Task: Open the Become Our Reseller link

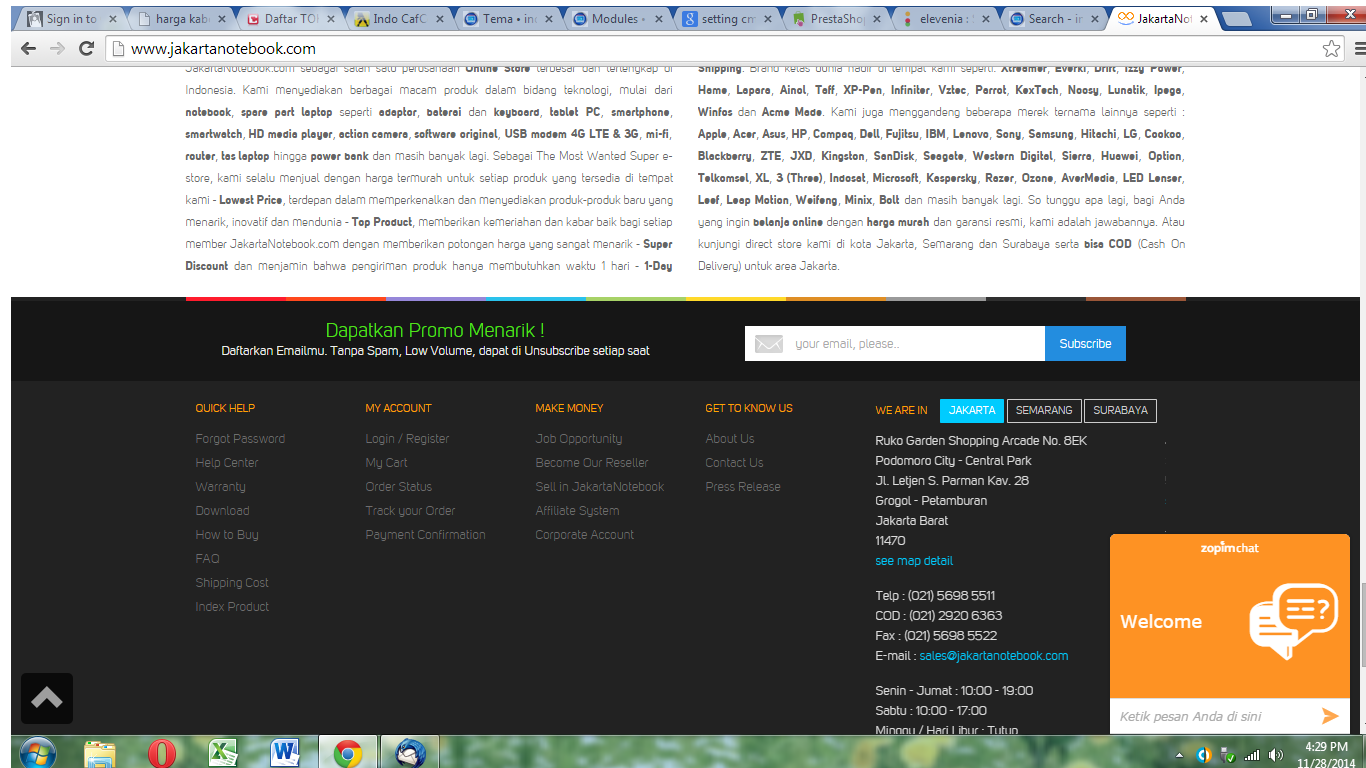Action: click(592, 463)
